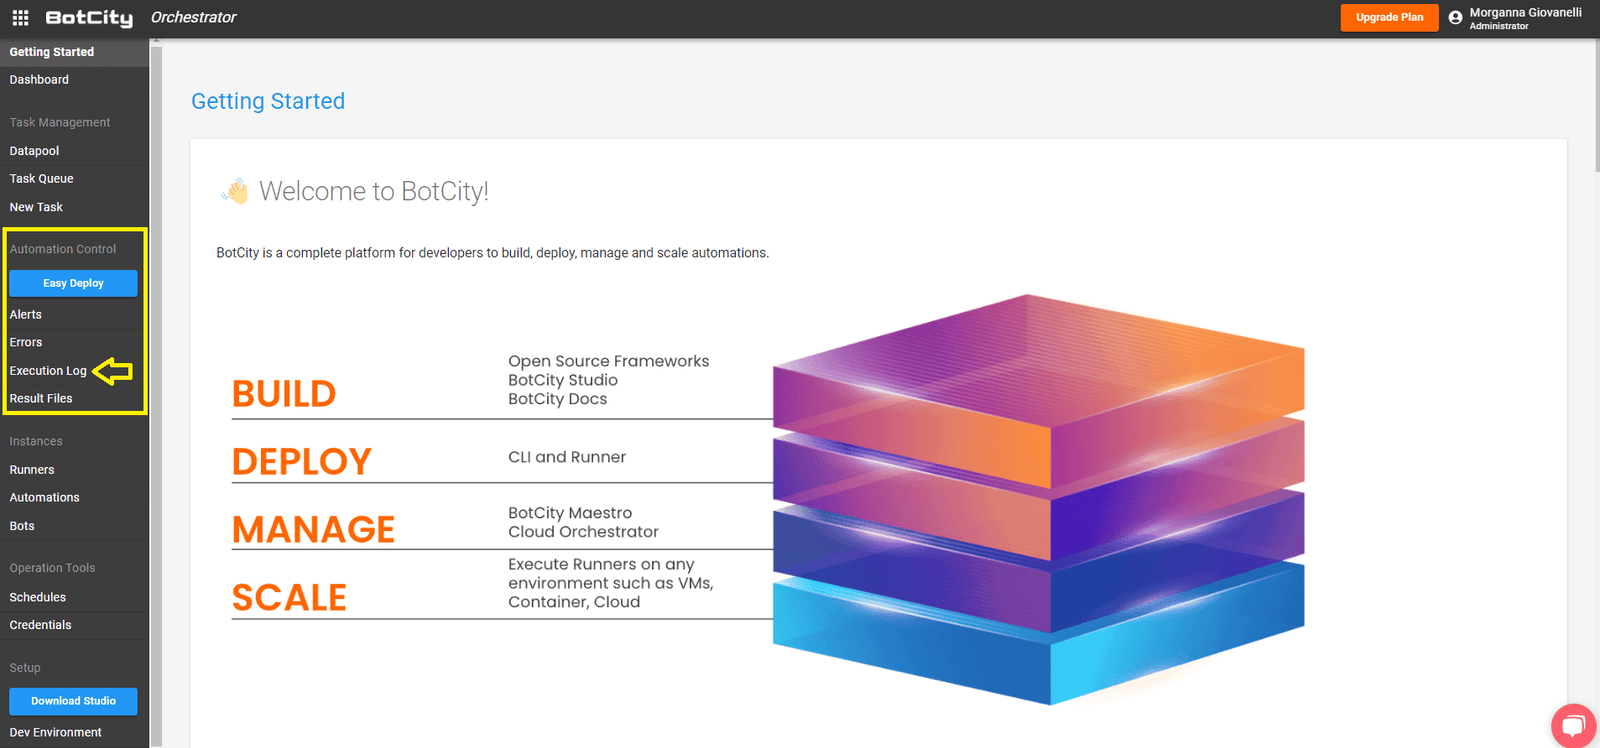This screenshot has width=1600, height=748.
Task: Open Result Files in the sidebar
Action: click(41, 398)
